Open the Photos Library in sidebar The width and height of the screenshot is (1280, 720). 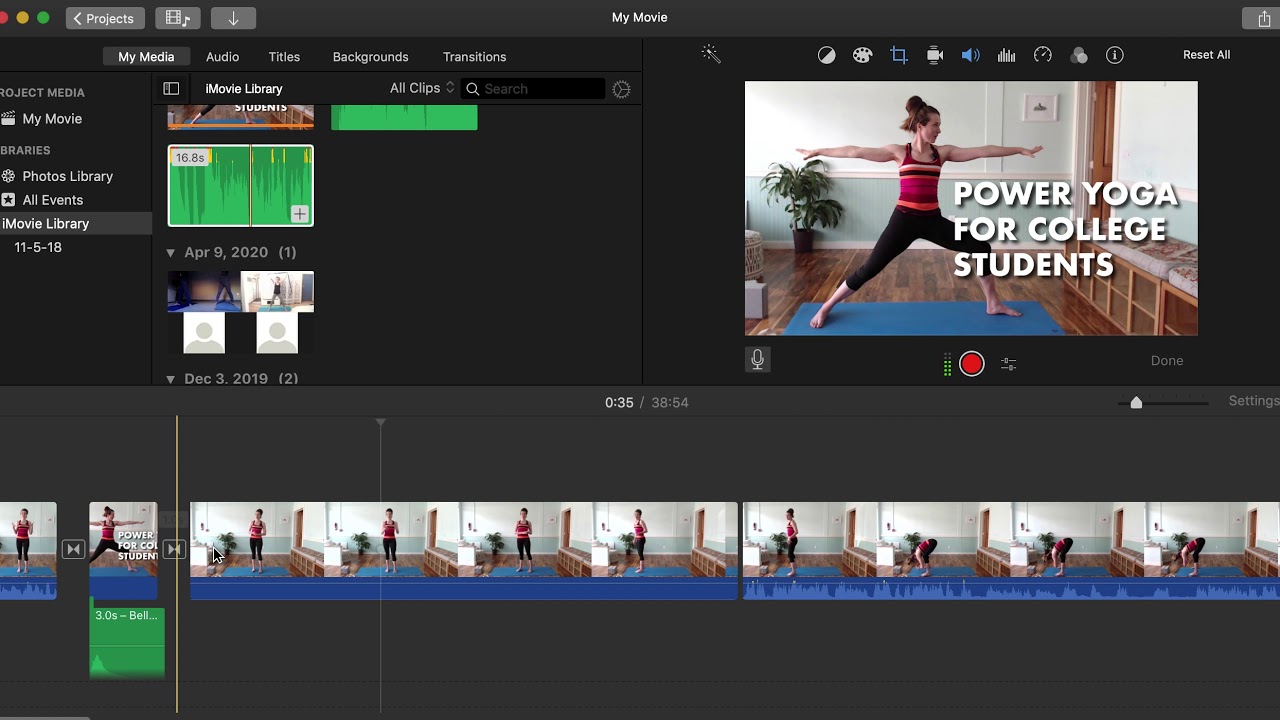[67, 176]
